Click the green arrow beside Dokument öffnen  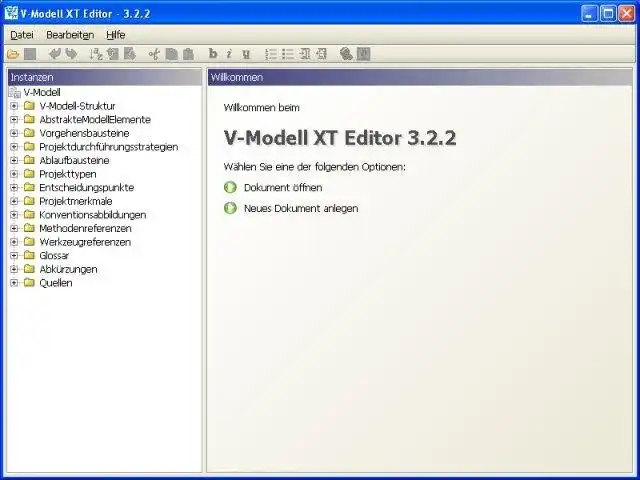point(230,187)
